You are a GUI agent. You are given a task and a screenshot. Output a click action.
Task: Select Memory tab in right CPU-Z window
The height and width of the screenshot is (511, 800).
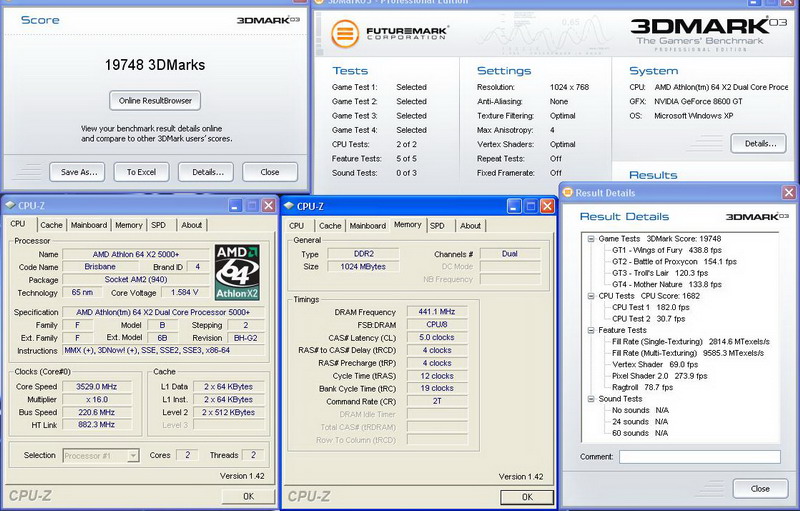tap(408, 224)
